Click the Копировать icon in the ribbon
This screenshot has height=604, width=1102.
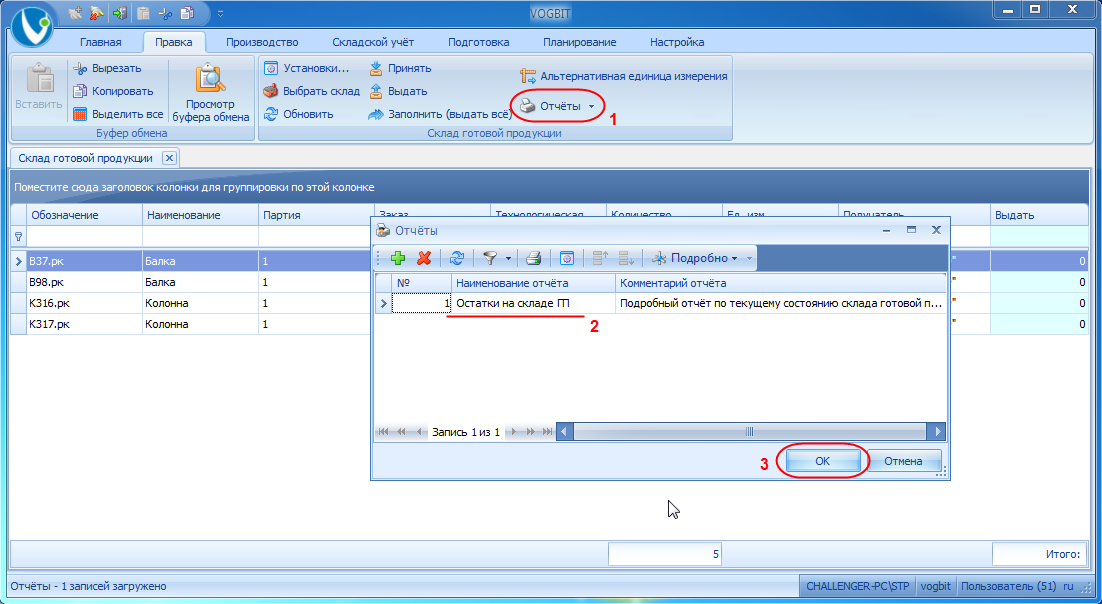point(80,91)
